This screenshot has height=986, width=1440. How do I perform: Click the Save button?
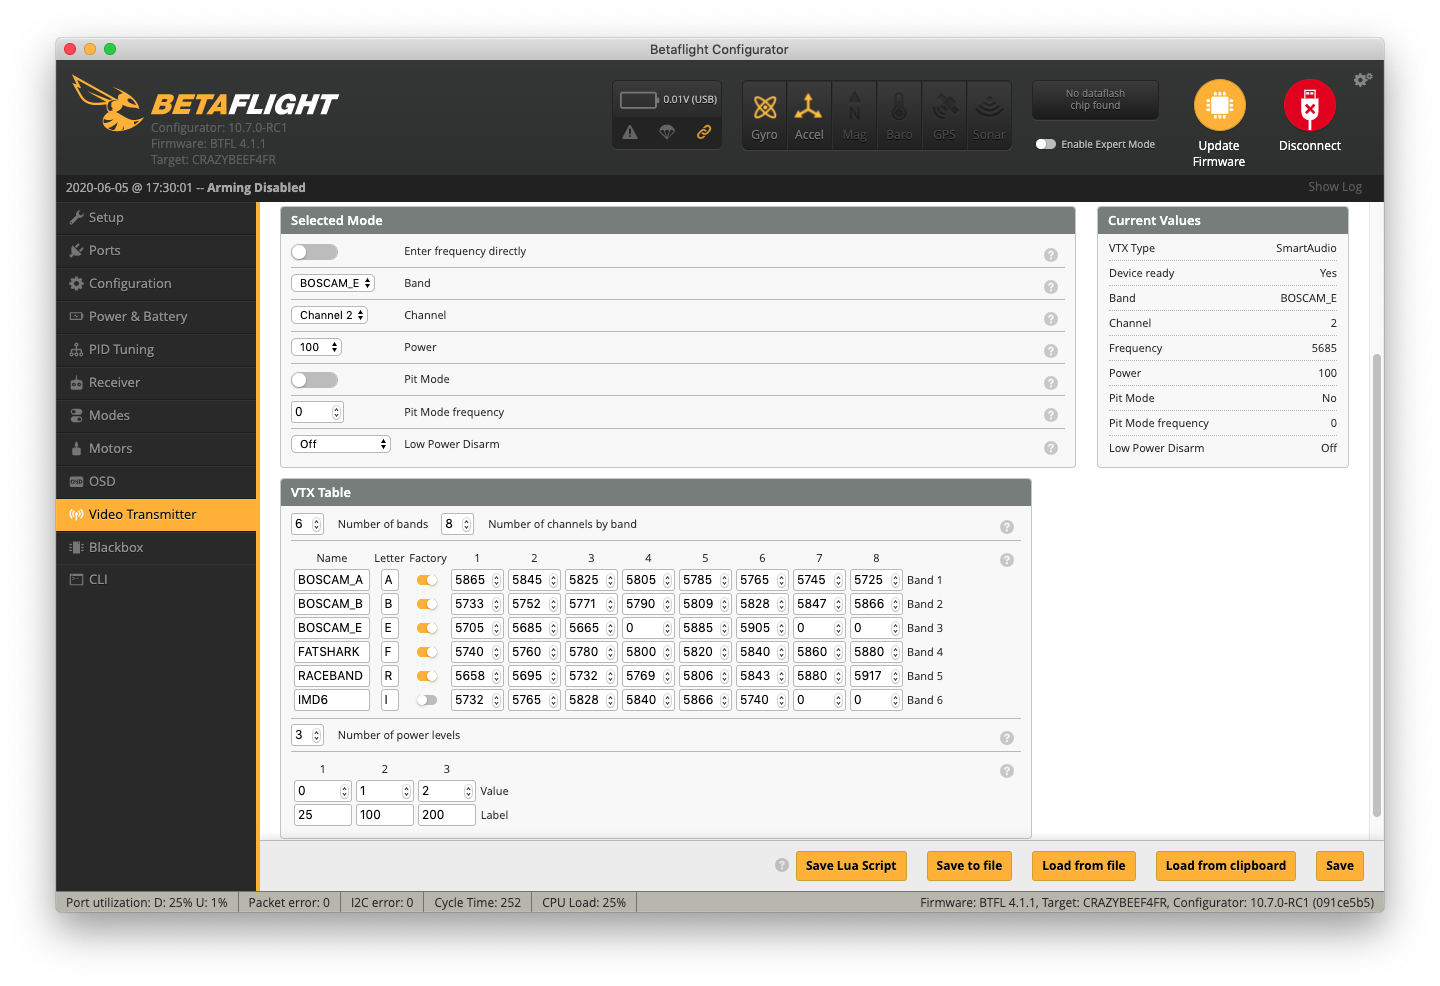pos(1340,866)
